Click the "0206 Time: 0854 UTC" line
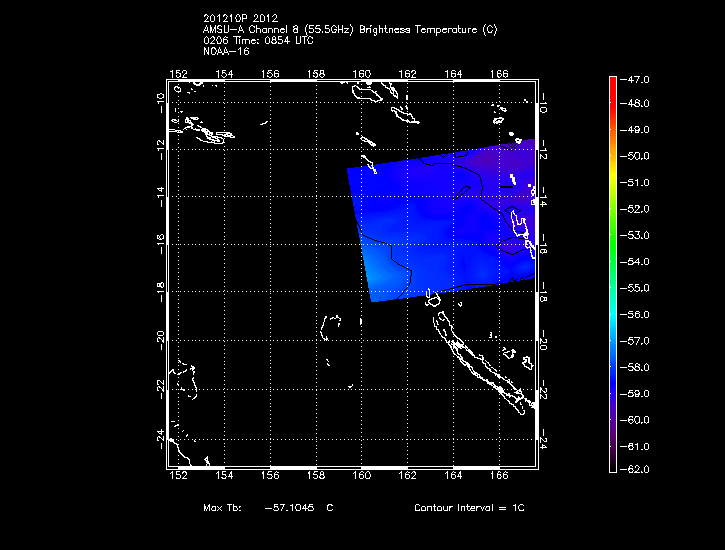This screenshot has width=725, height=550. [258, 41]
